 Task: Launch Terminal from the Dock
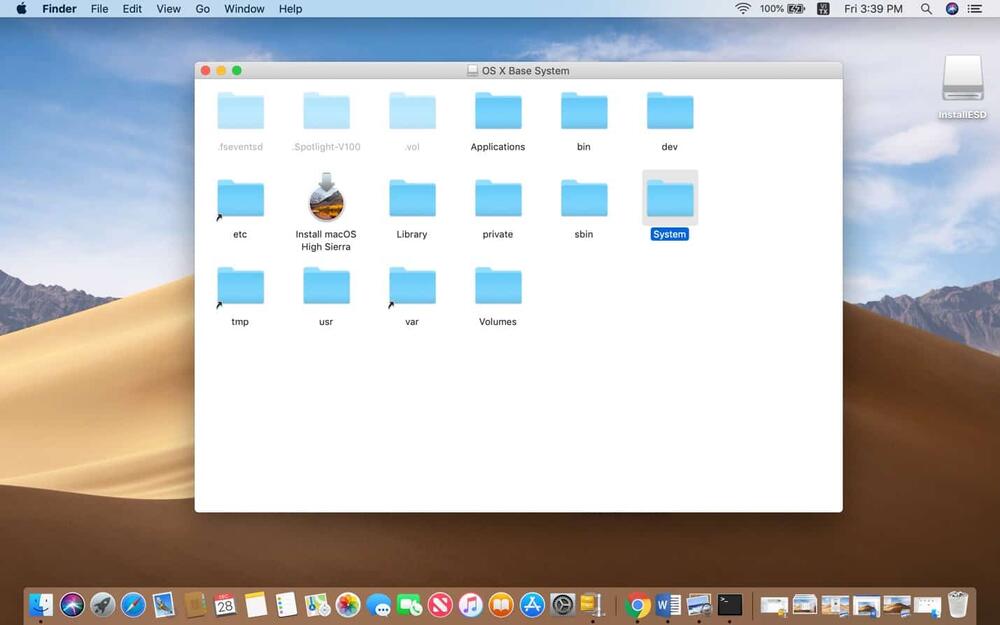730,605
